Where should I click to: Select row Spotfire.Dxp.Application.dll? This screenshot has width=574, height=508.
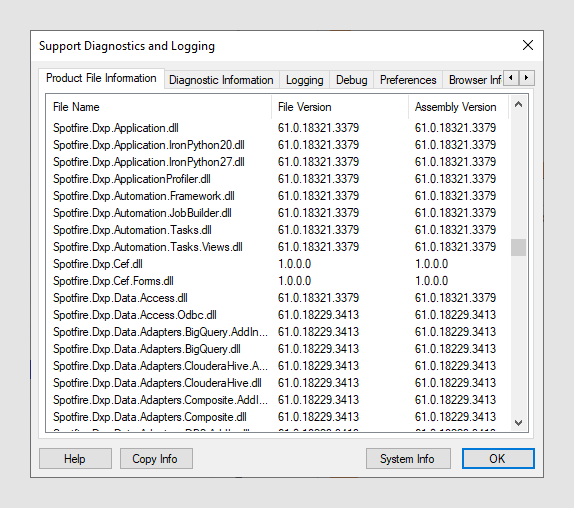(277, 128)
